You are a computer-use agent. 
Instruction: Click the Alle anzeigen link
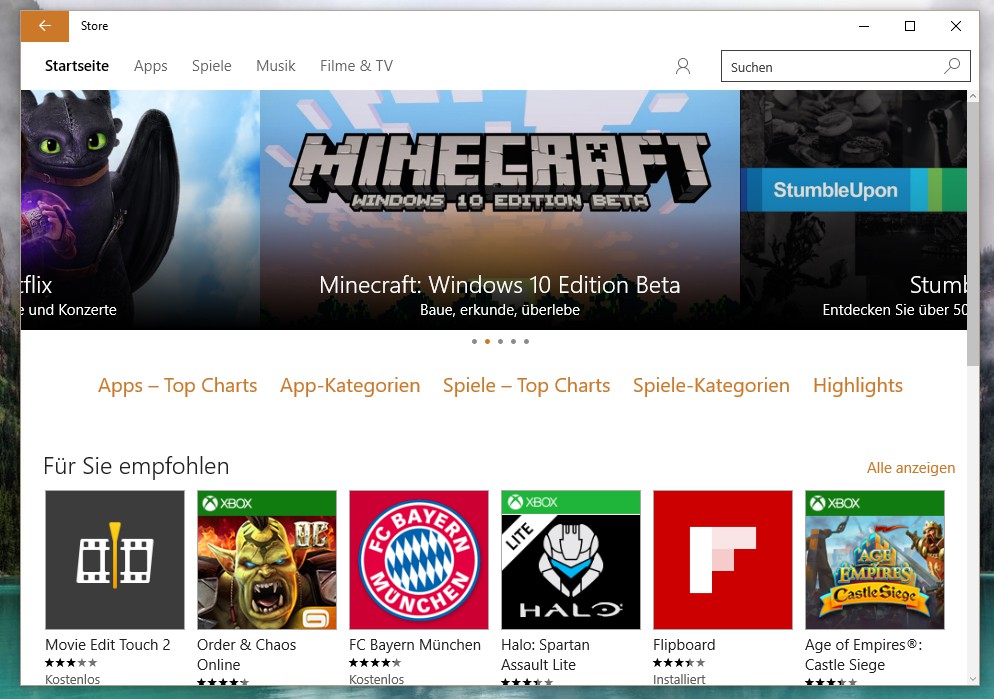(x=911, y=468)
